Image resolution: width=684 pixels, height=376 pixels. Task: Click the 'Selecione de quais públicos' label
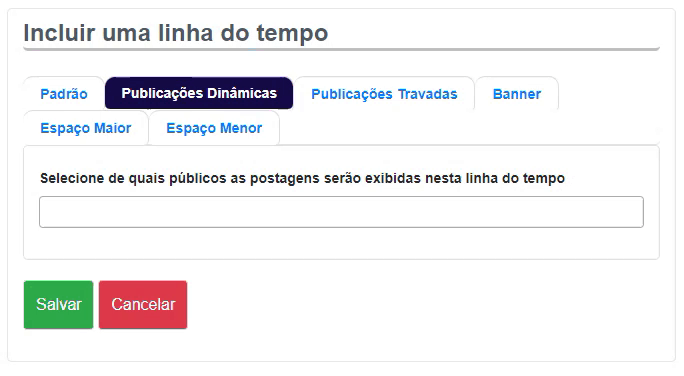point(302,178)
